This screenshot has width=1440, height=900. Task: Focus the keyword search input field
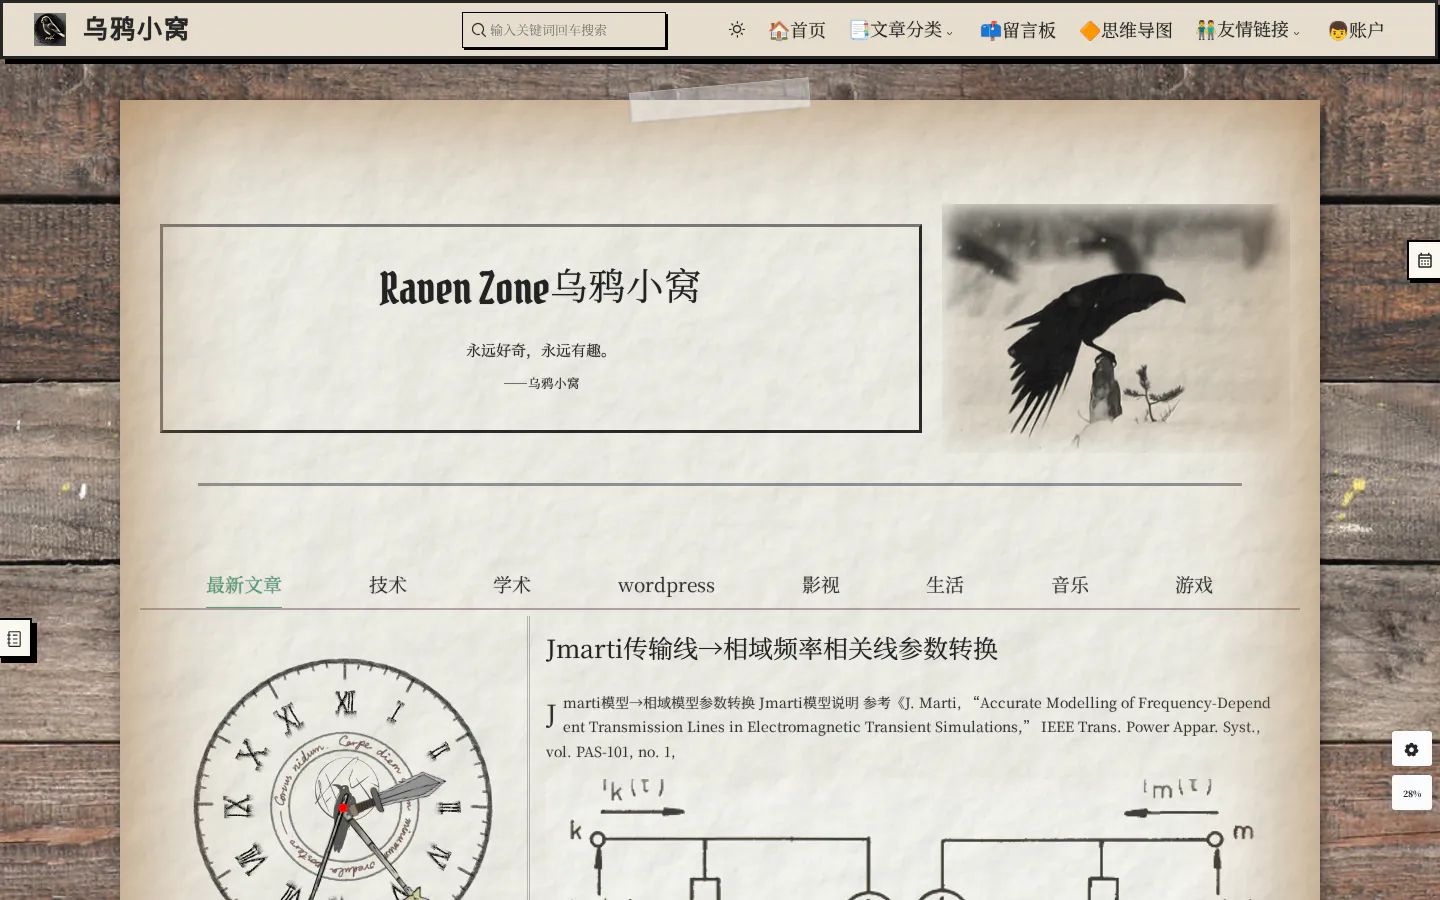564,30
